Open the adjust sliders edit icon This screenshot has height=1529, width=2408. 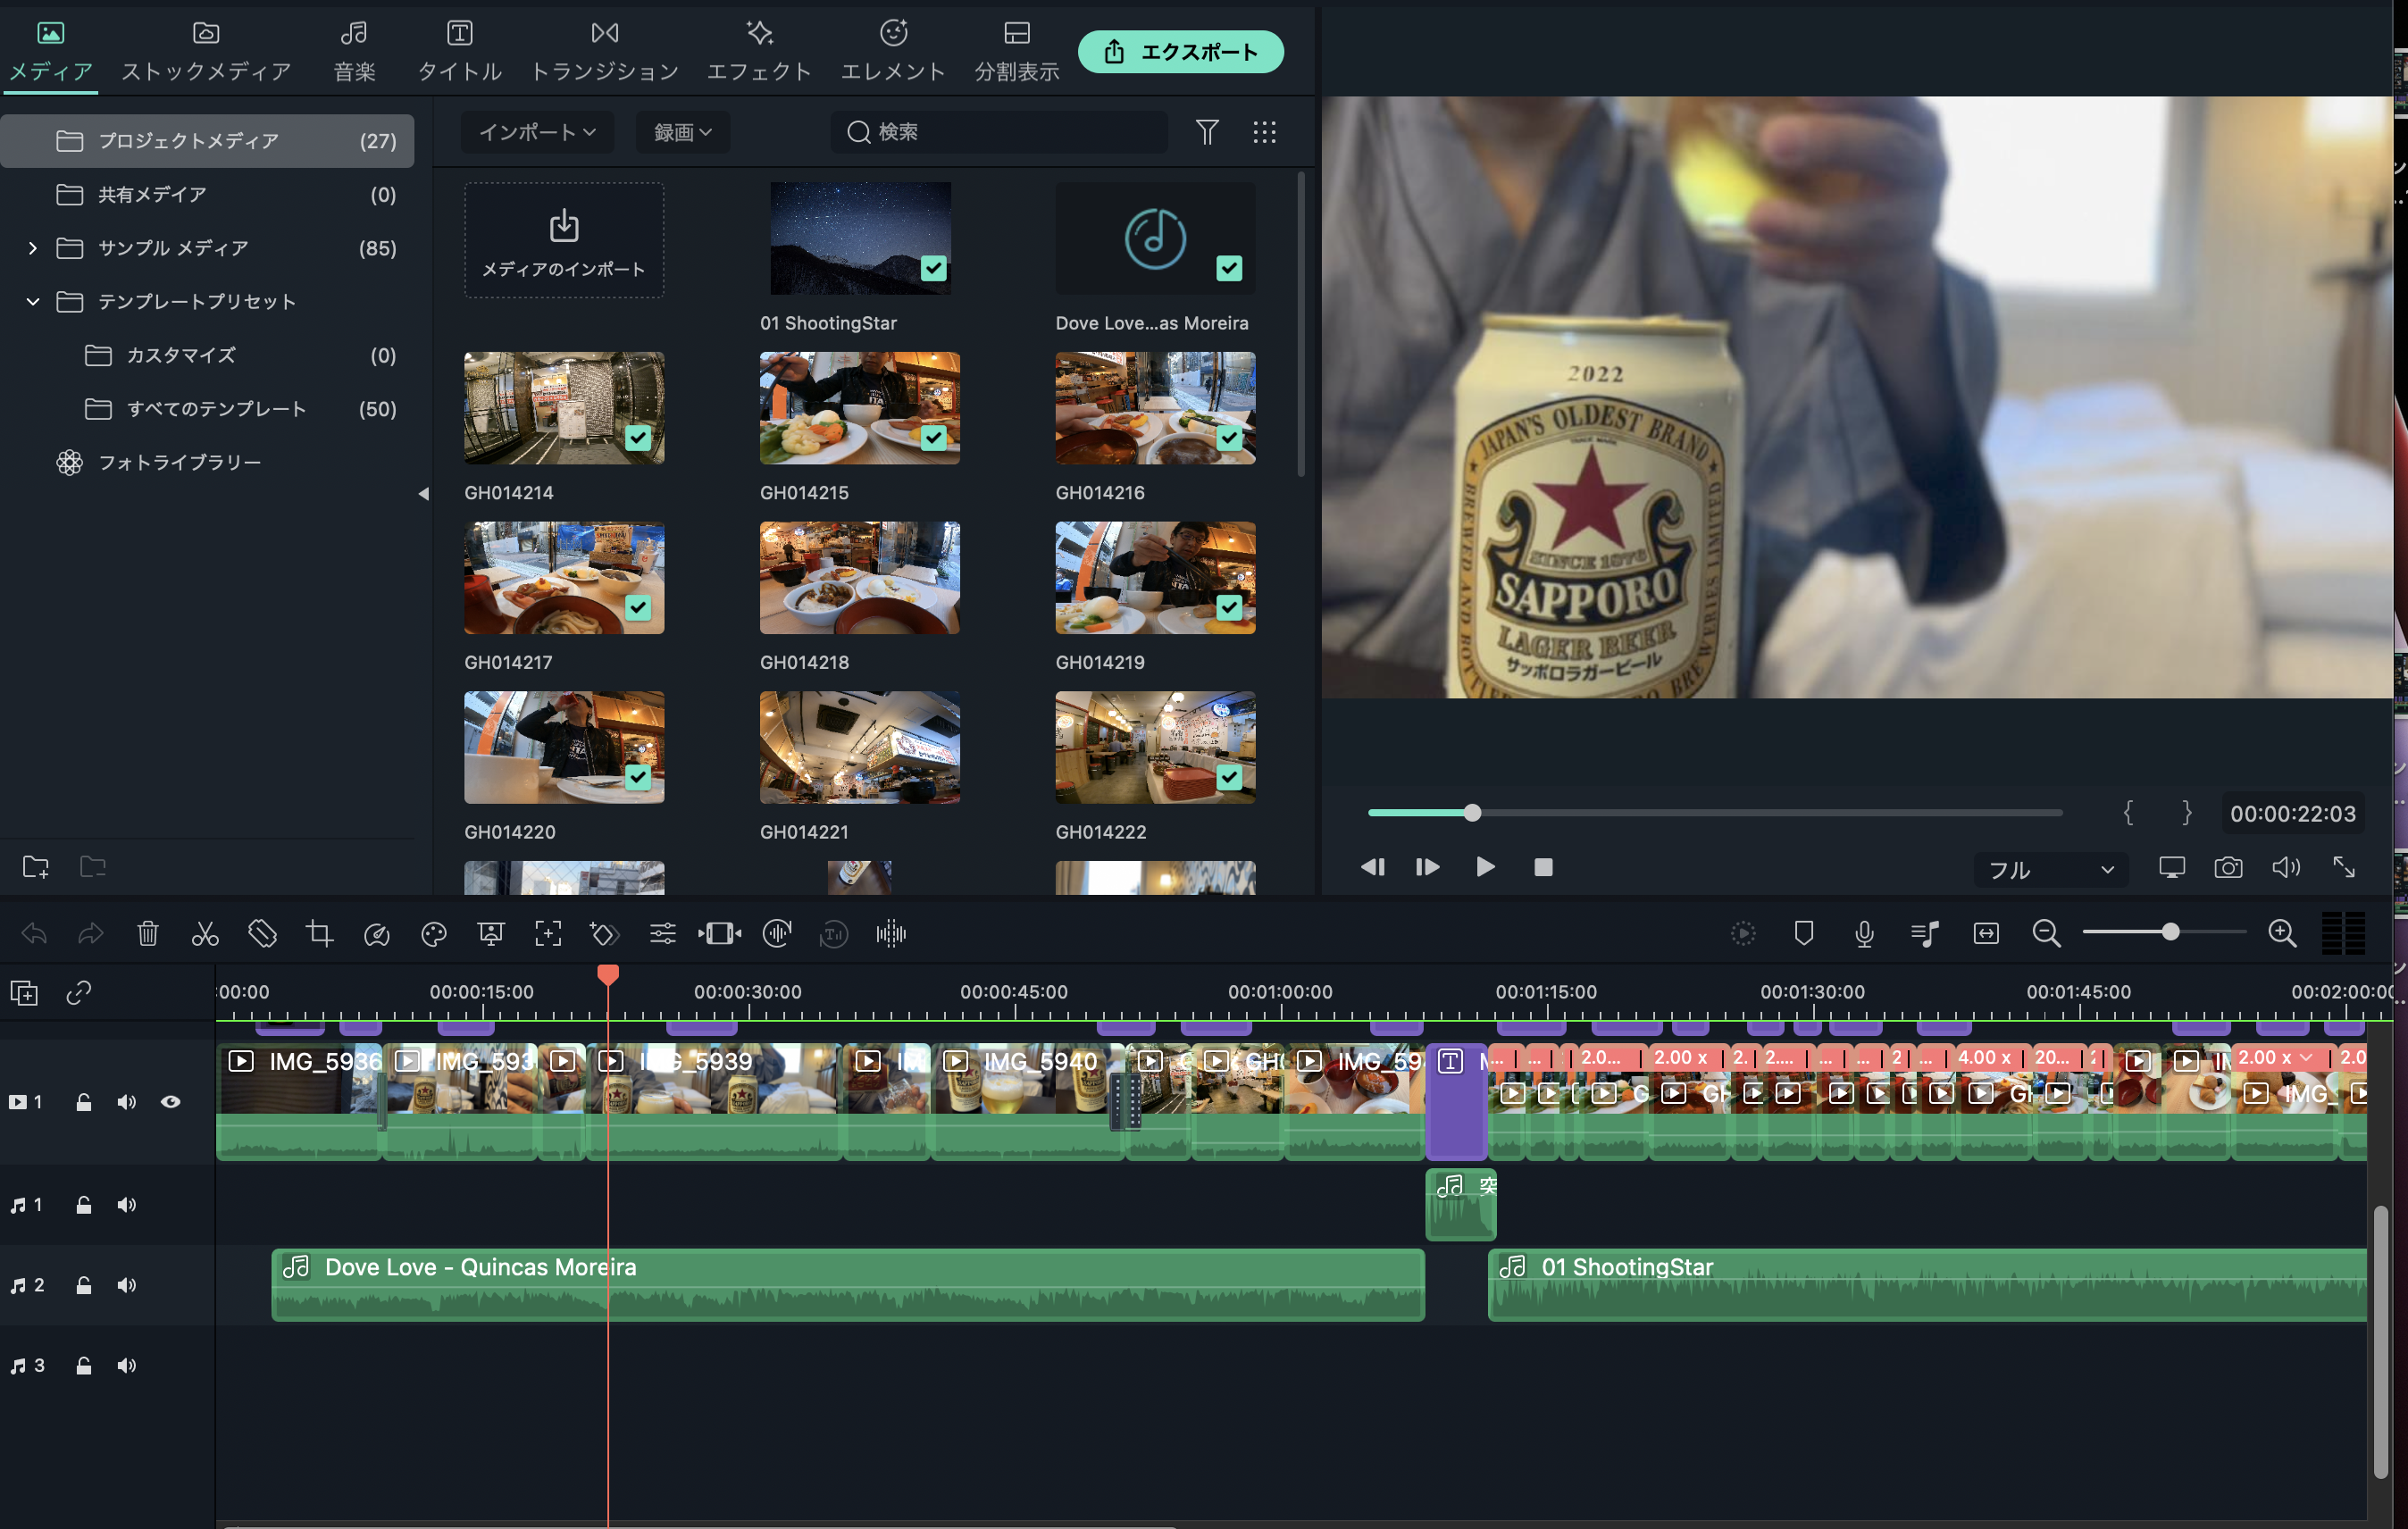663,934
